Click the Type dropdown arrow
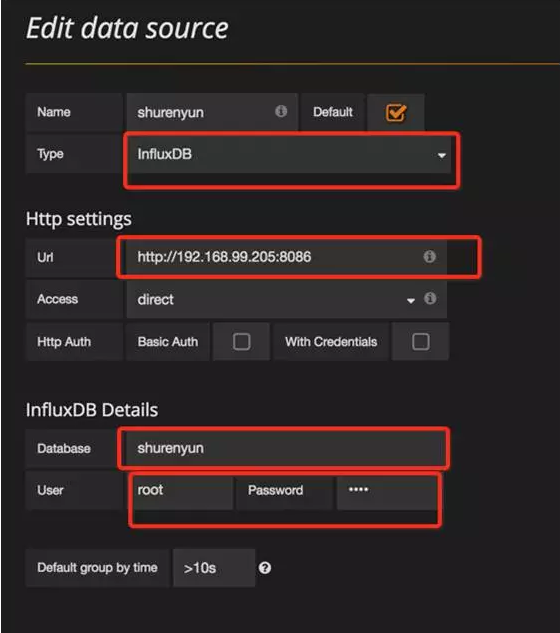 (442, 155)
